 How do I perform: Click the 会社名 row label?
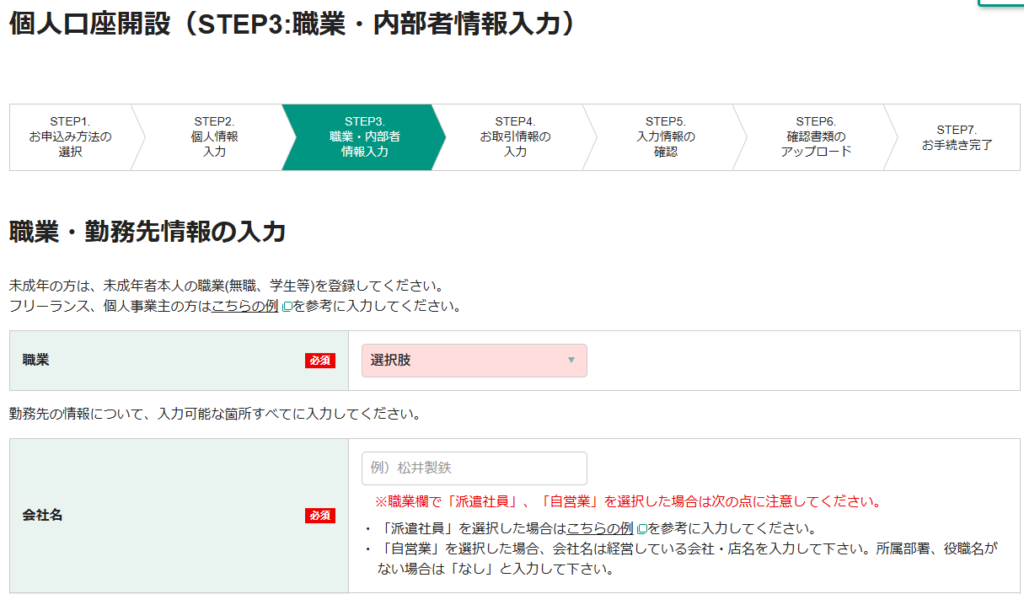[42, 516]
